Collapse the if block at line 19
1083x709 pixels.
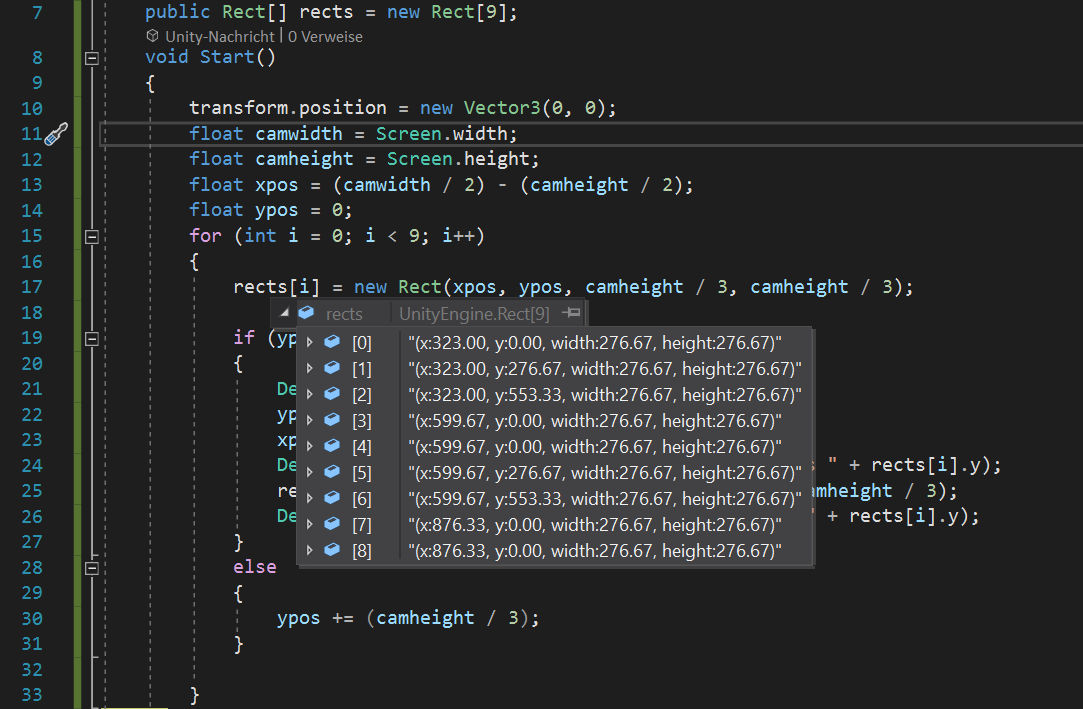tap(92, 339)
